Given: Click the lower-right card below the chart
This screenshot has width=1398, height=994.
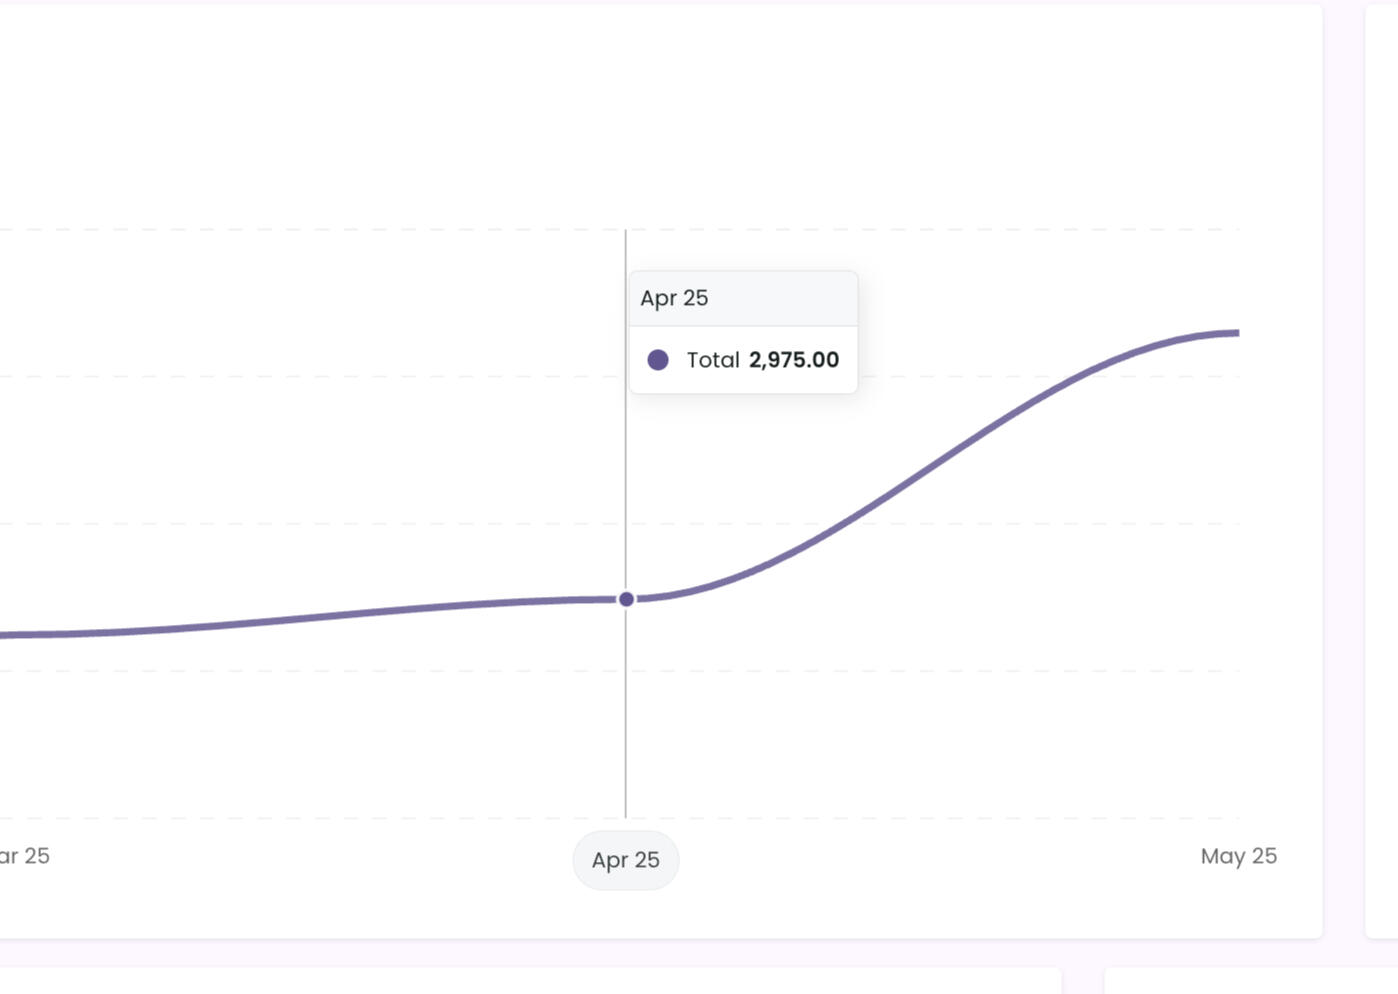Looking at the screenshot, I should point(1250,980).
